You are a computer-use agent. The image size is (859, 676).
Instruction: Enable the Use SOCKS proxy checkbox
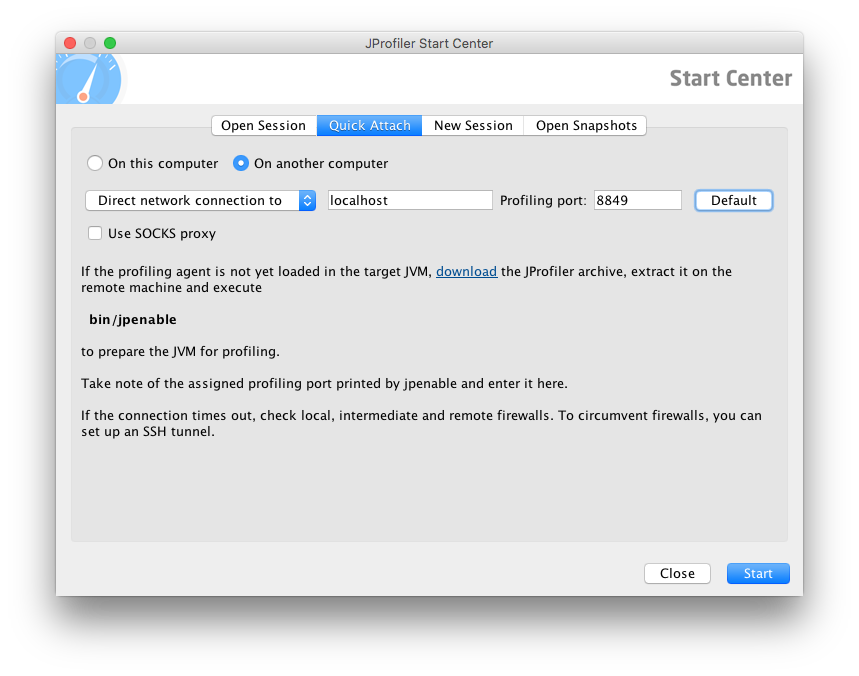(x=95, y=233)
